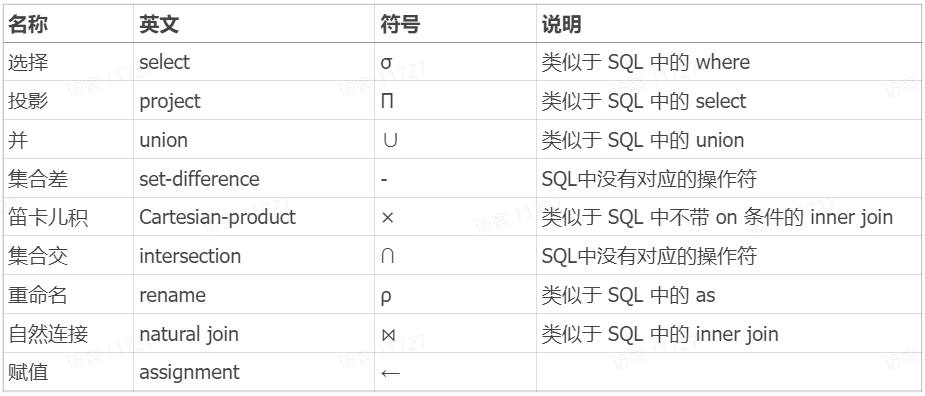The height and width of the screenshot is (396, 925).
Task: Click the 名称 column header
Action: point(28,25)
